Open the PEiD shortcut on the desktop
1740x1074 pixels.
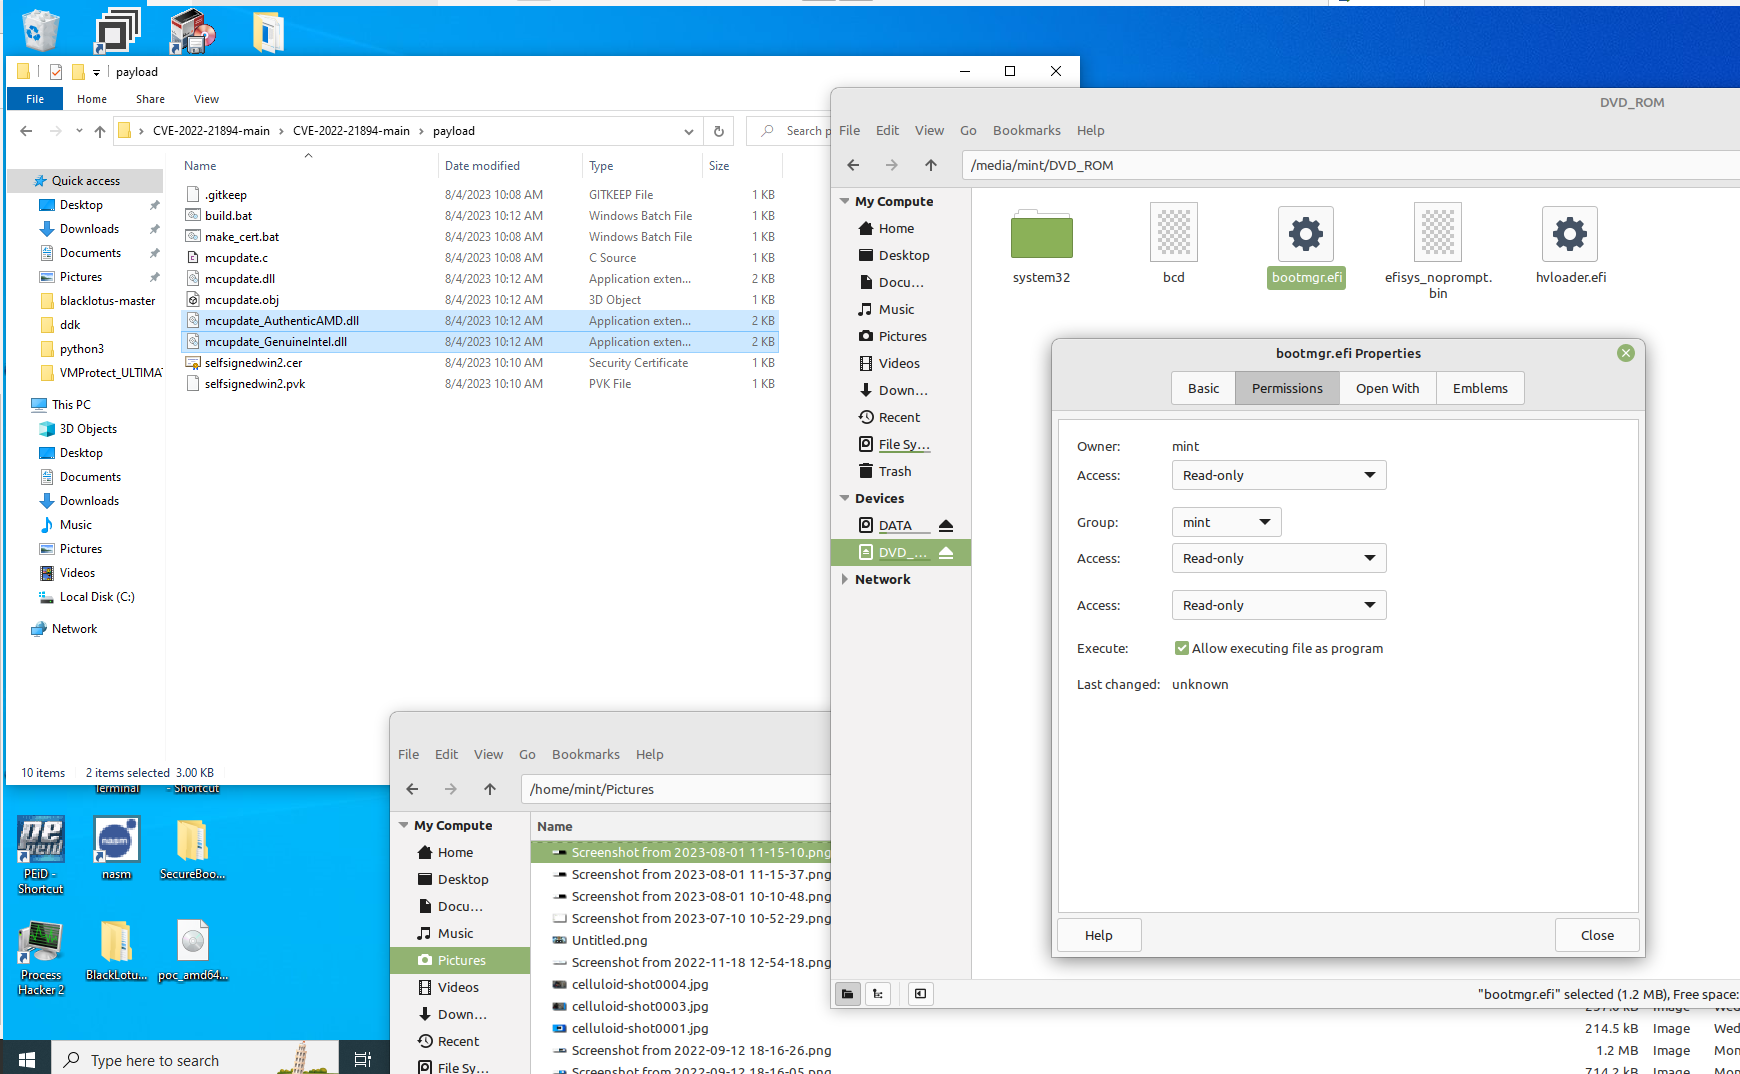pyautogui.click(x=40, y=840)
